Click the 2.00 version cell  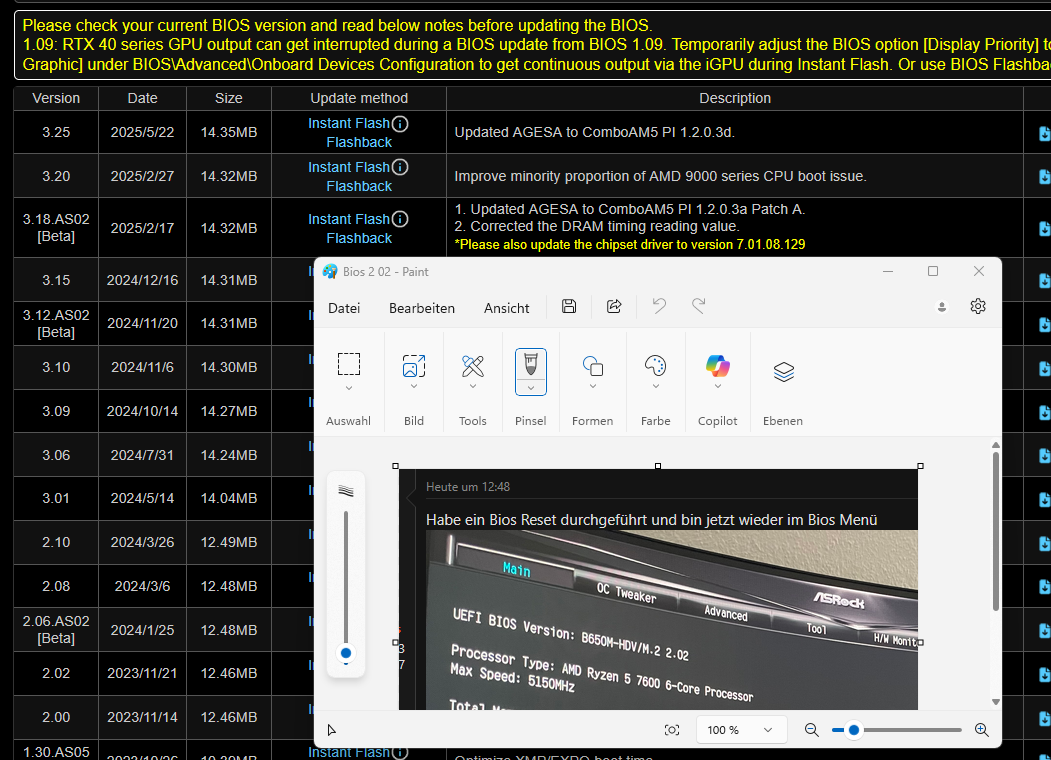(x=56, y=717)
